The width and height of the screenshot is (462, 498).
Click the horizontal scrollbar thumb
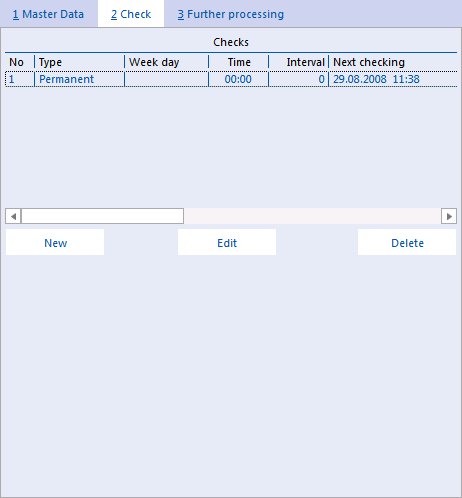pos(103,216)
